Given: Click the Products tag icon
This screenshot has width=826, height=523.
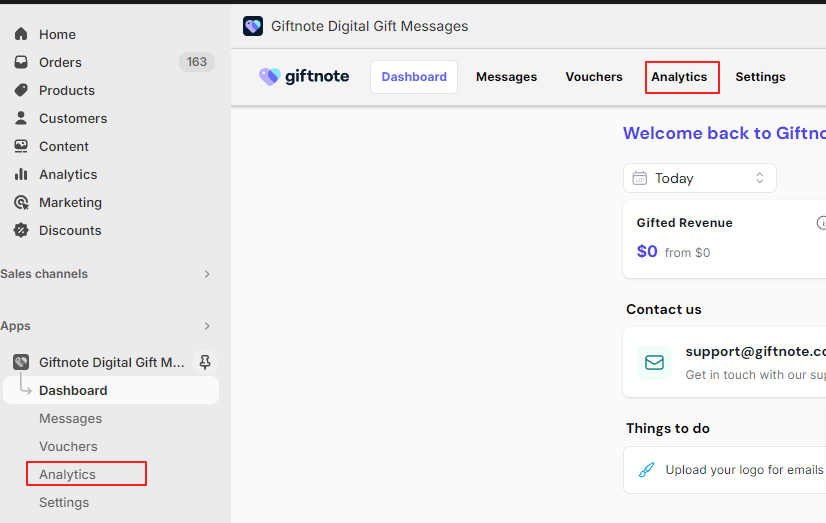Looking at the screenshot, I should tap(21, 90).
